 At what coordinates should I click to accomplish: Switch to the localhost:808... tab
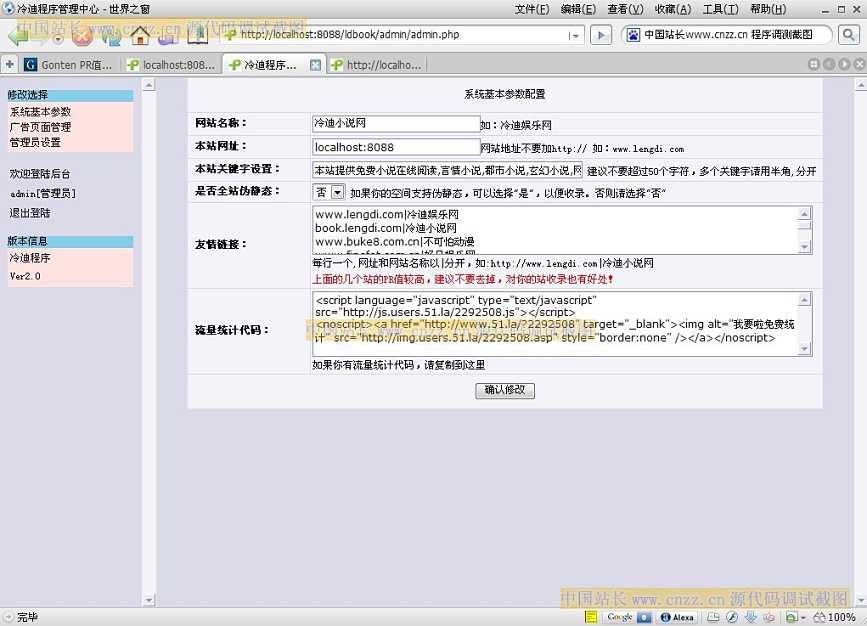(x=171, y=65)
